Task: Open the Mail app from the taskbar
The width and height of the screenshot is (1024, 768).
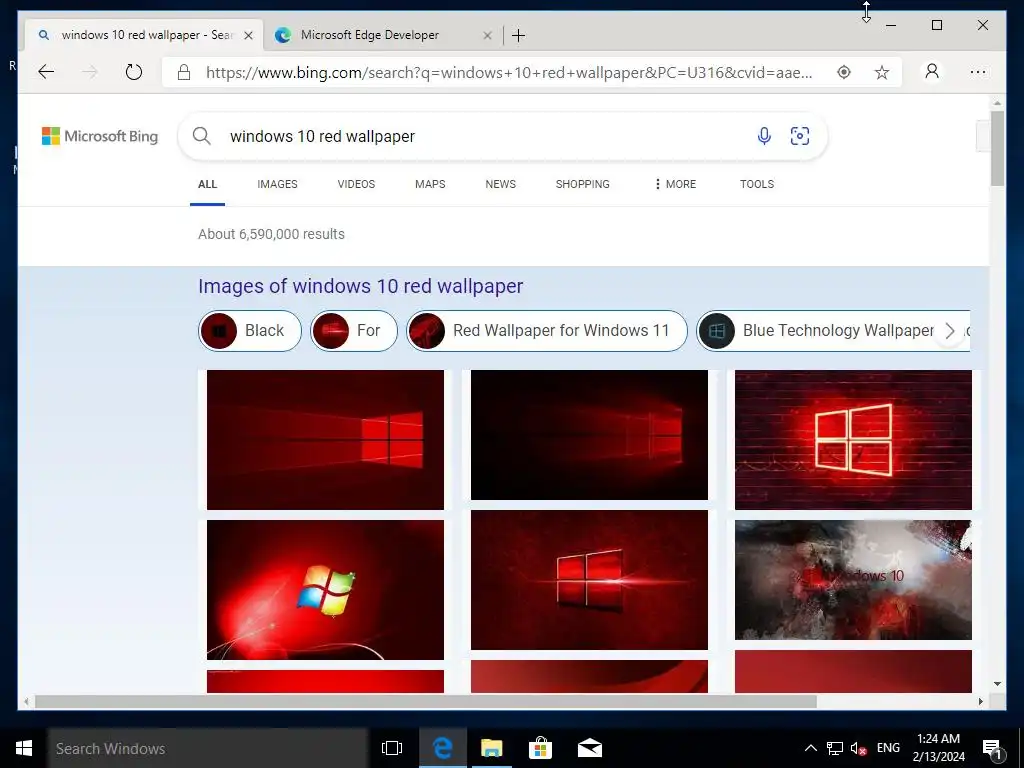Action: click(590, 748)
